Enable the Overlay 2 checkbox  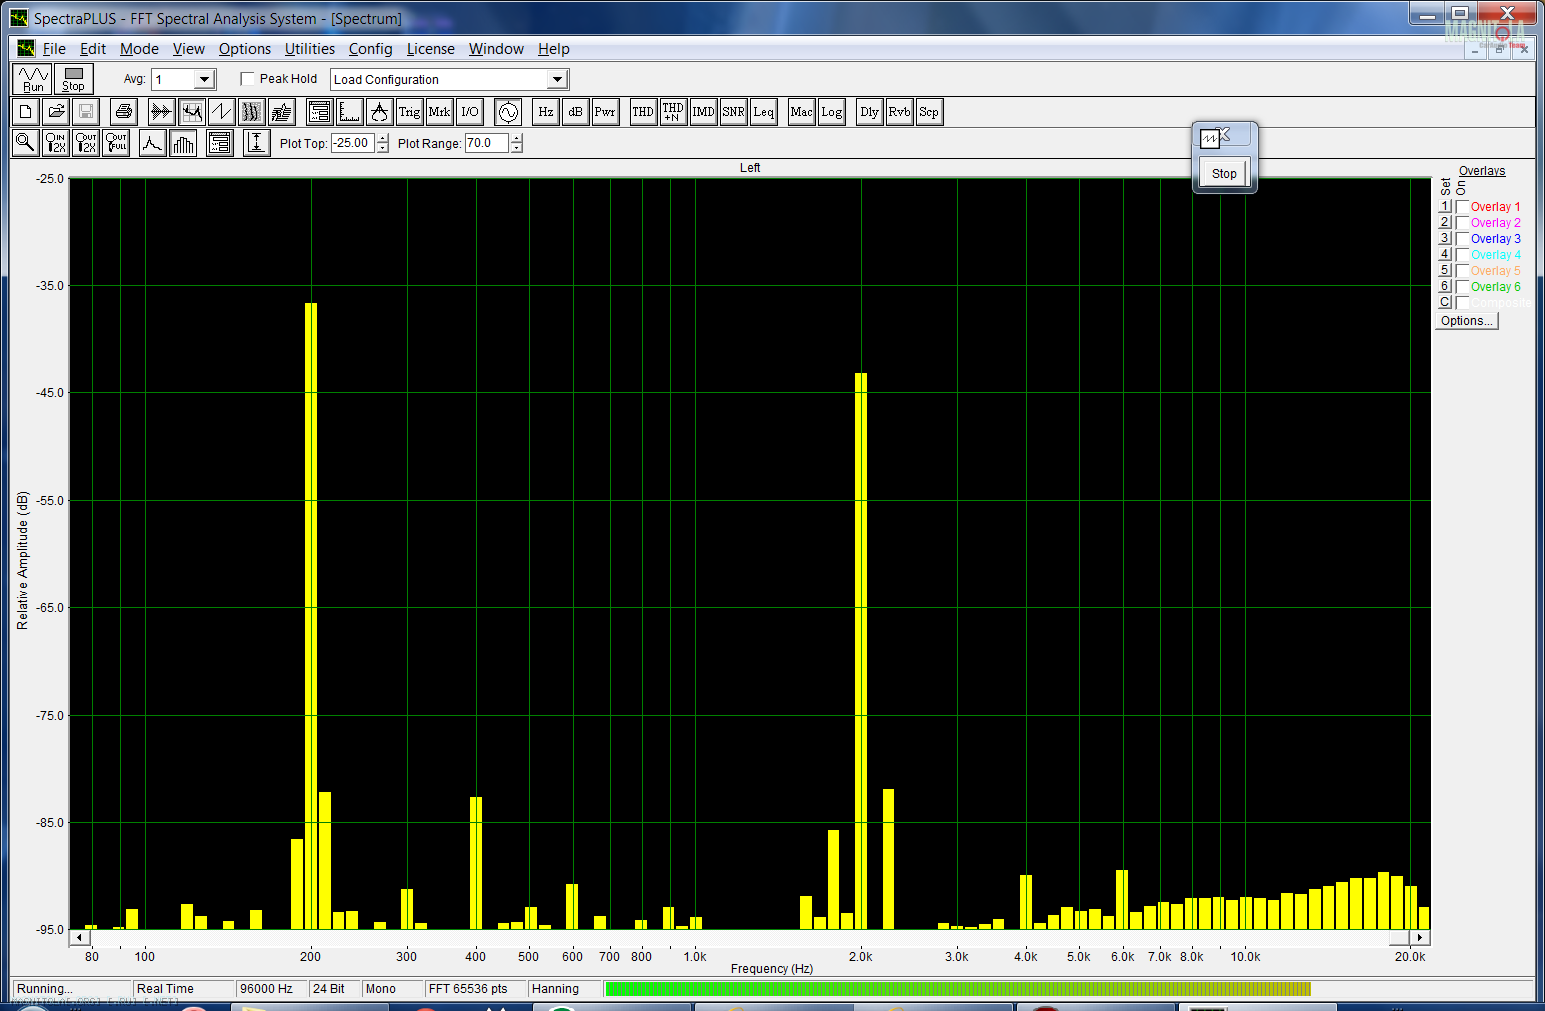pos(1462,223)
